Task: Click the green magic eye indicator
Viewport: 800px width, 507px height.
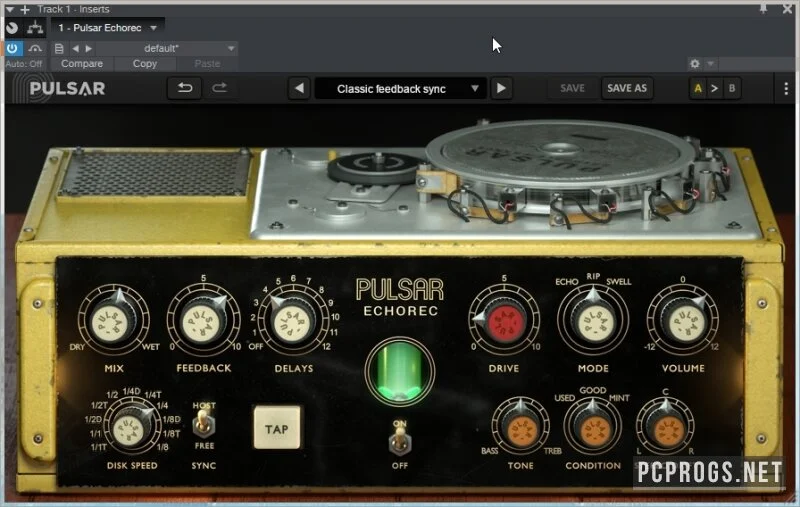Action: click(x=399, y=371)
